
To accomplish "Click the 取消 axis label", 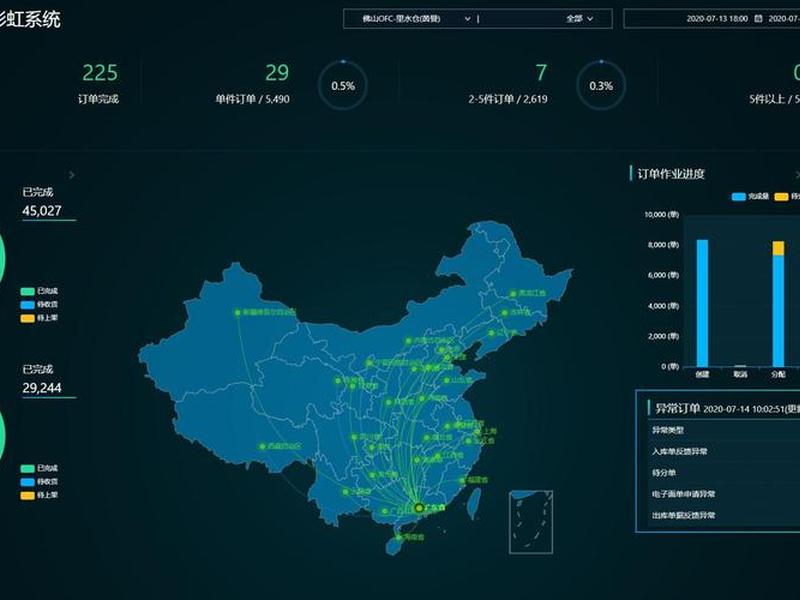I will click(x=740, y=374).
